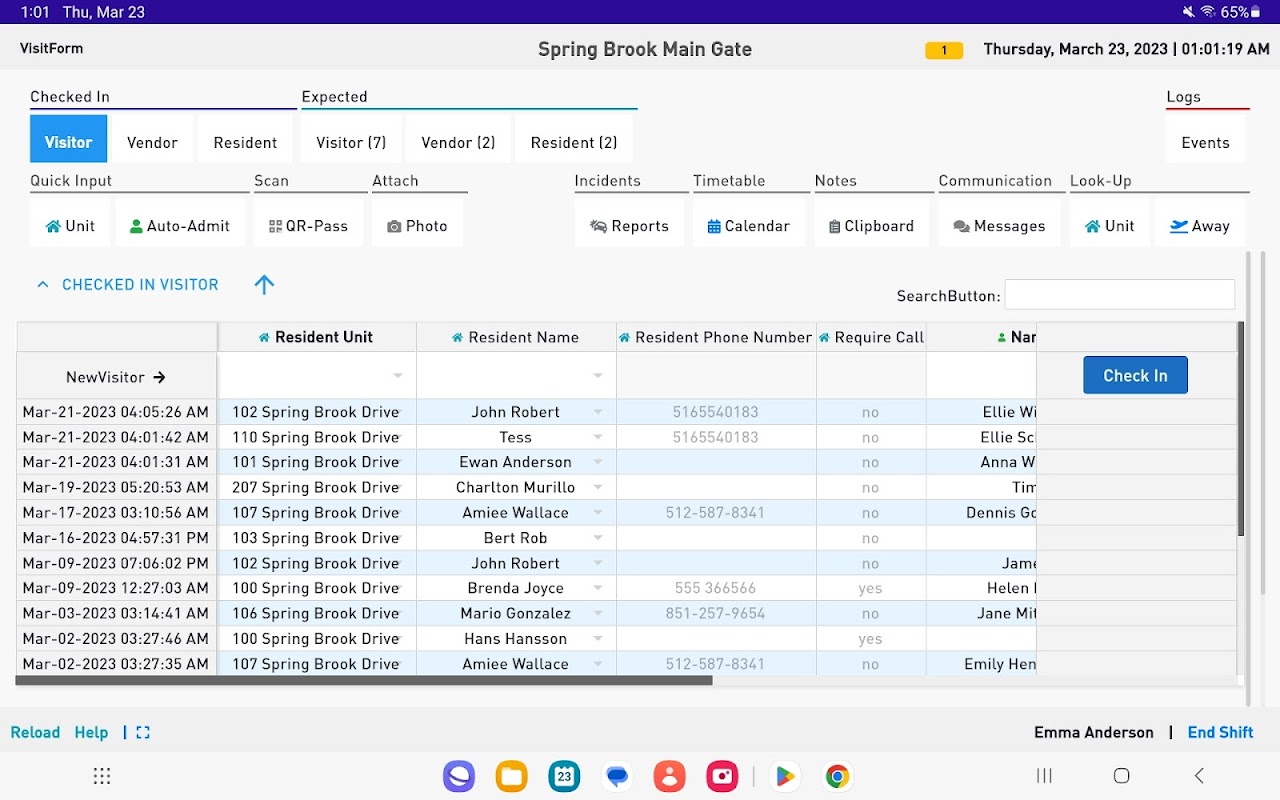This screenshot has height=800, width=1280.
Task: Open incident Reports
Action: coord(629,226)
